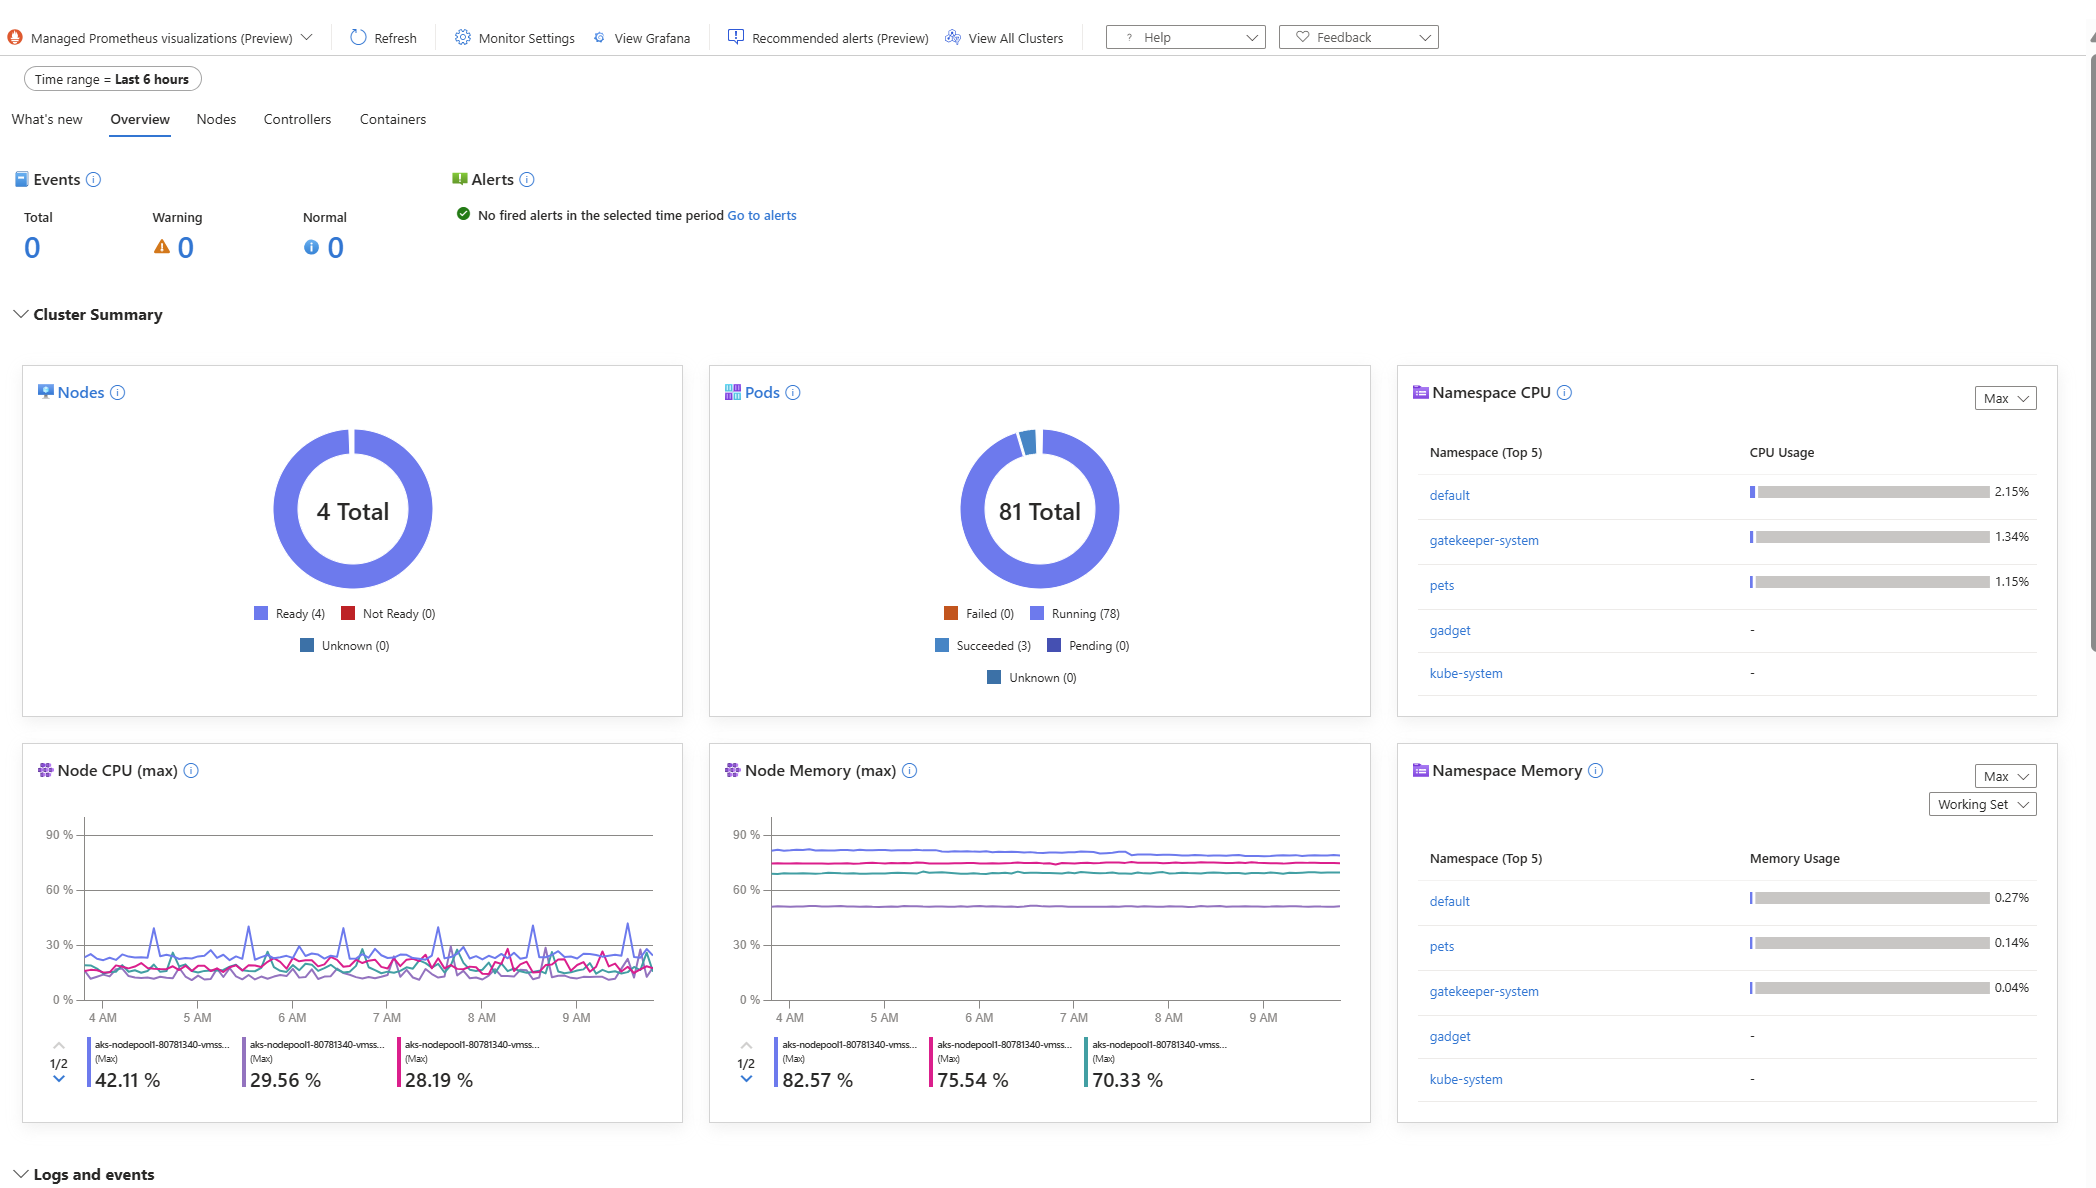Click the Refresh icon

(356, 37)
